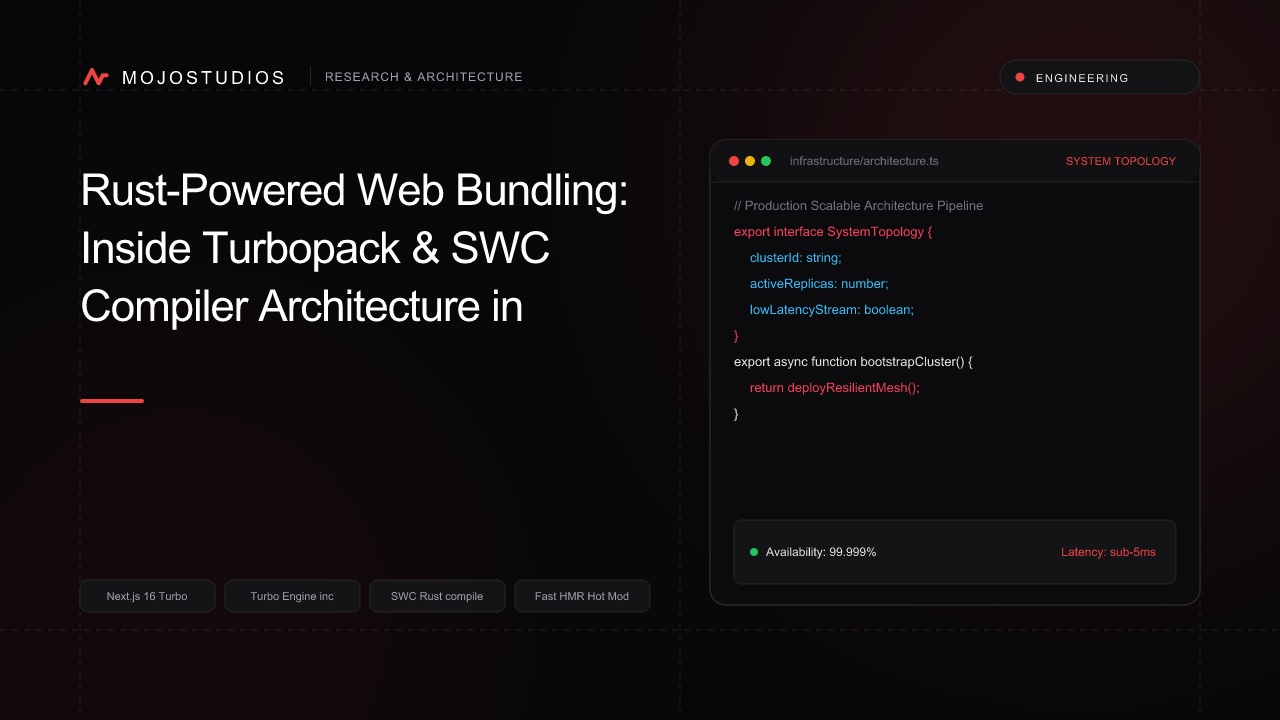This screenshot has height=720, width=1280.
Task: Click the export interface SystemTopology line
Action: pyautogui.click(x=833, y=231)
